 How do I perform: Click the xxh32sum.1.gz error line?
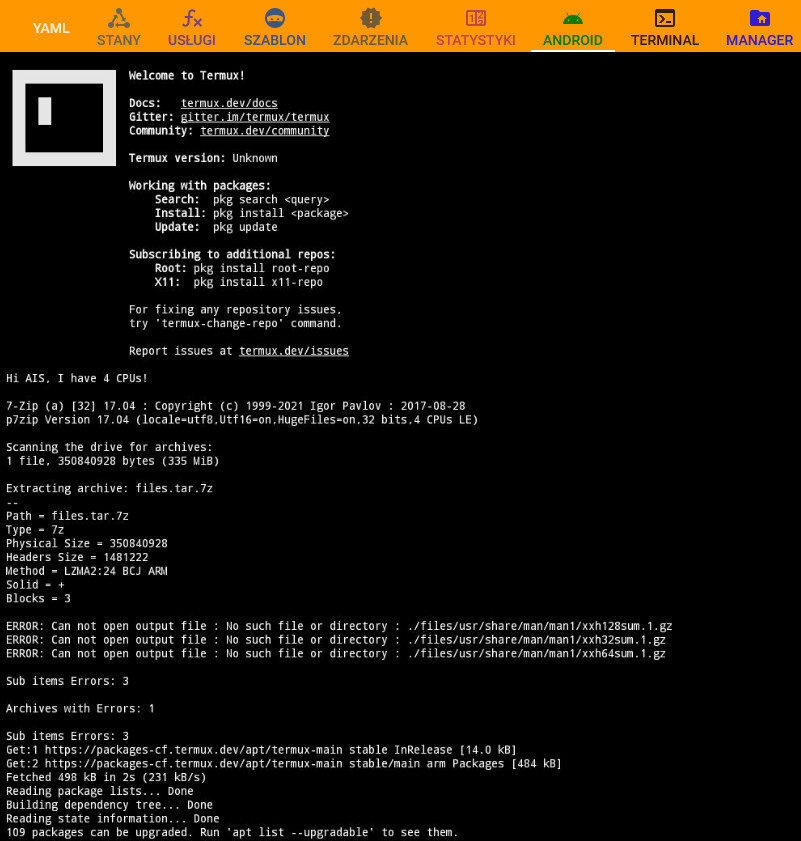pyautogui.click(x=336, y=640)
